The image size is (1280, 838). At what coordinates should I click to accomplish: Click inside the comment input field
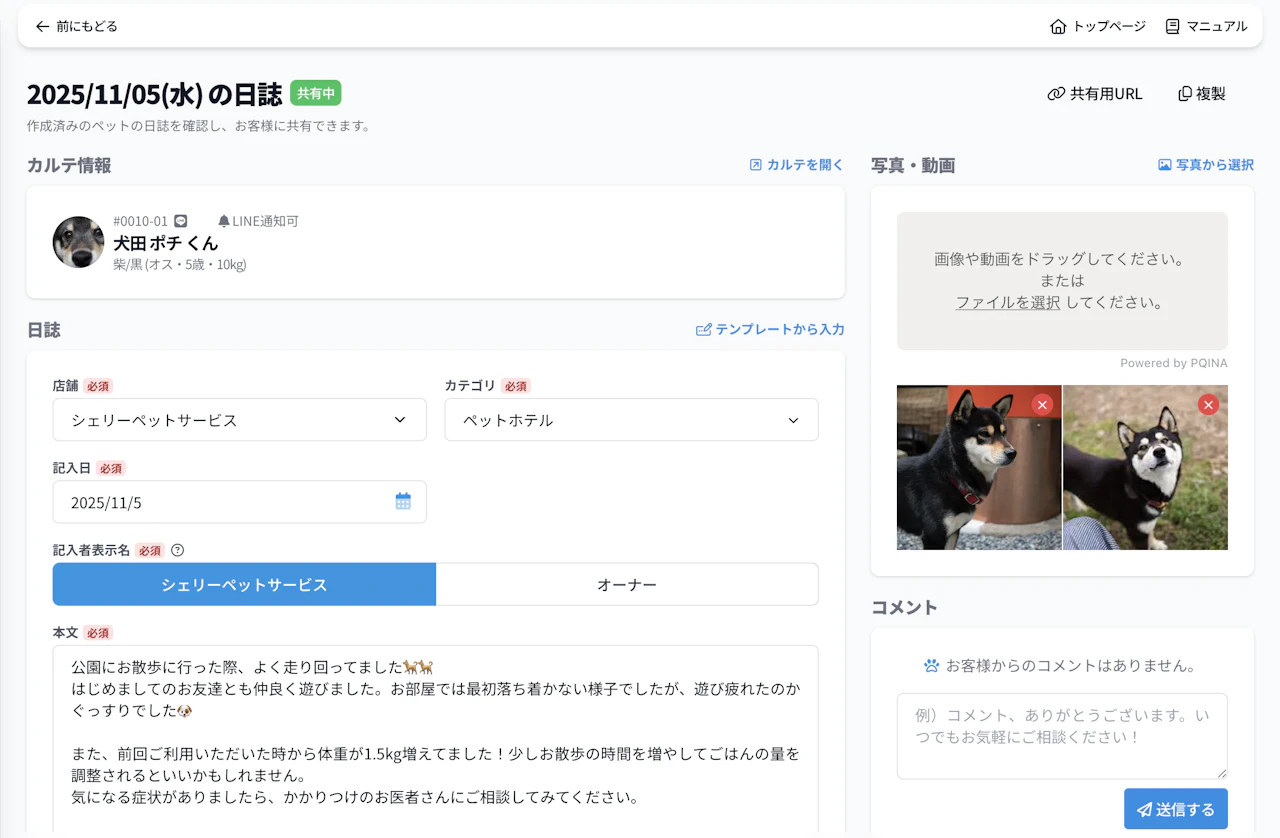1062,735
